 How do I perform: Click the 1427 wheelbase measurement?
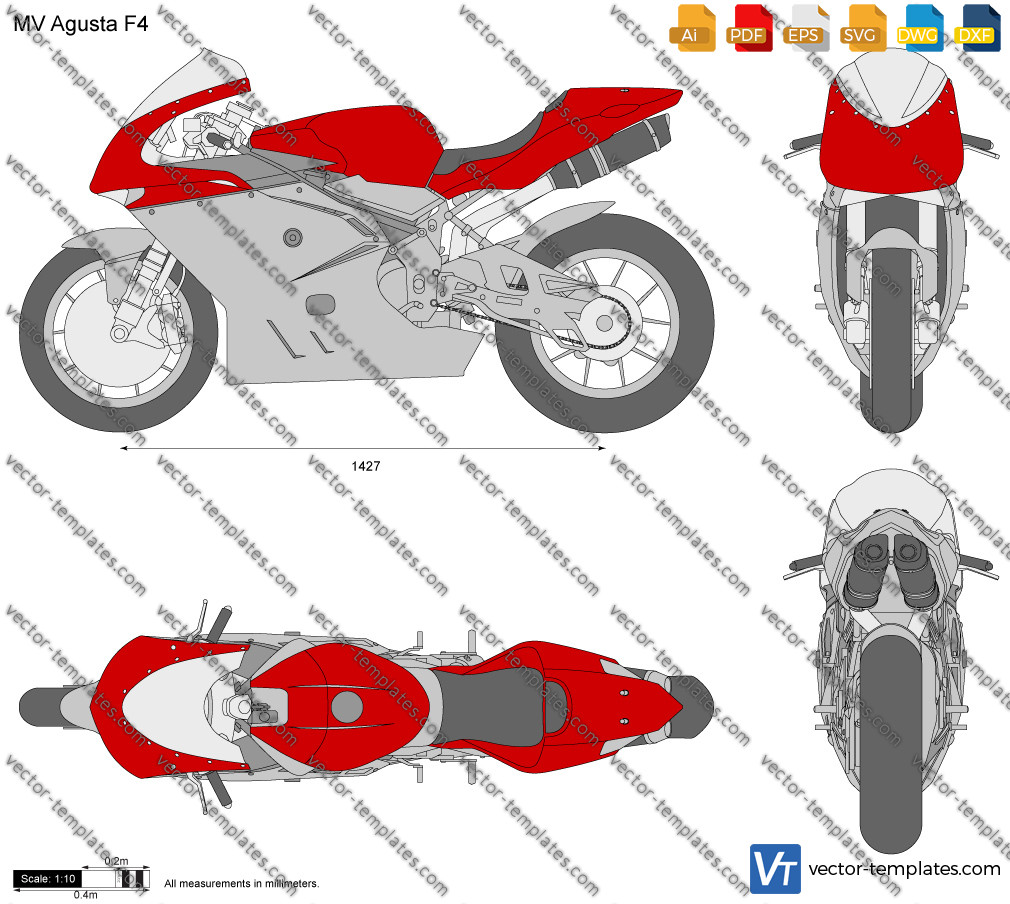(365, 466)
